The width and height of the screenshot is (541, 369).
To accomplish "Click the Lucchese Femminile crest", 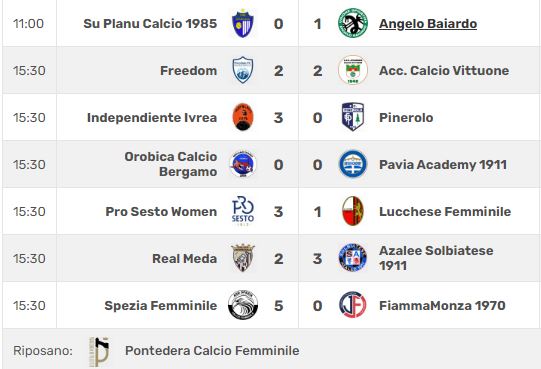I will [353, 211].
